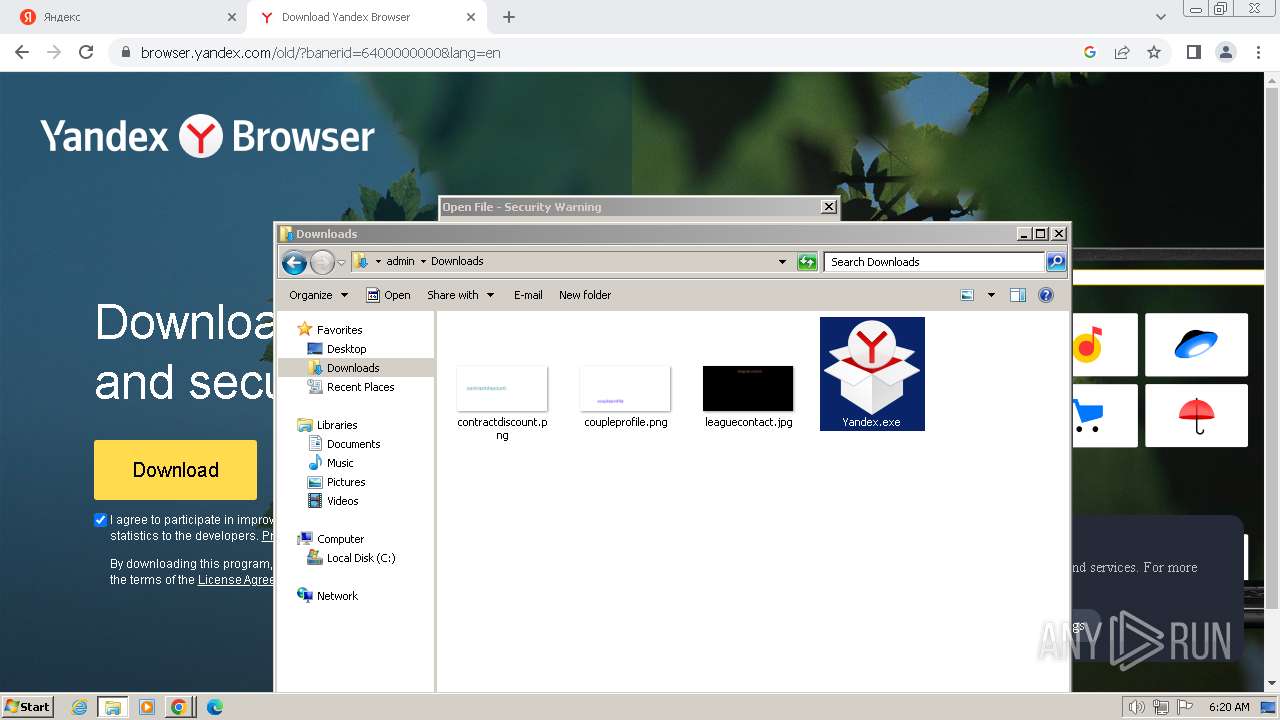Open recent pages dropdown beside forward button

point(341,263)
